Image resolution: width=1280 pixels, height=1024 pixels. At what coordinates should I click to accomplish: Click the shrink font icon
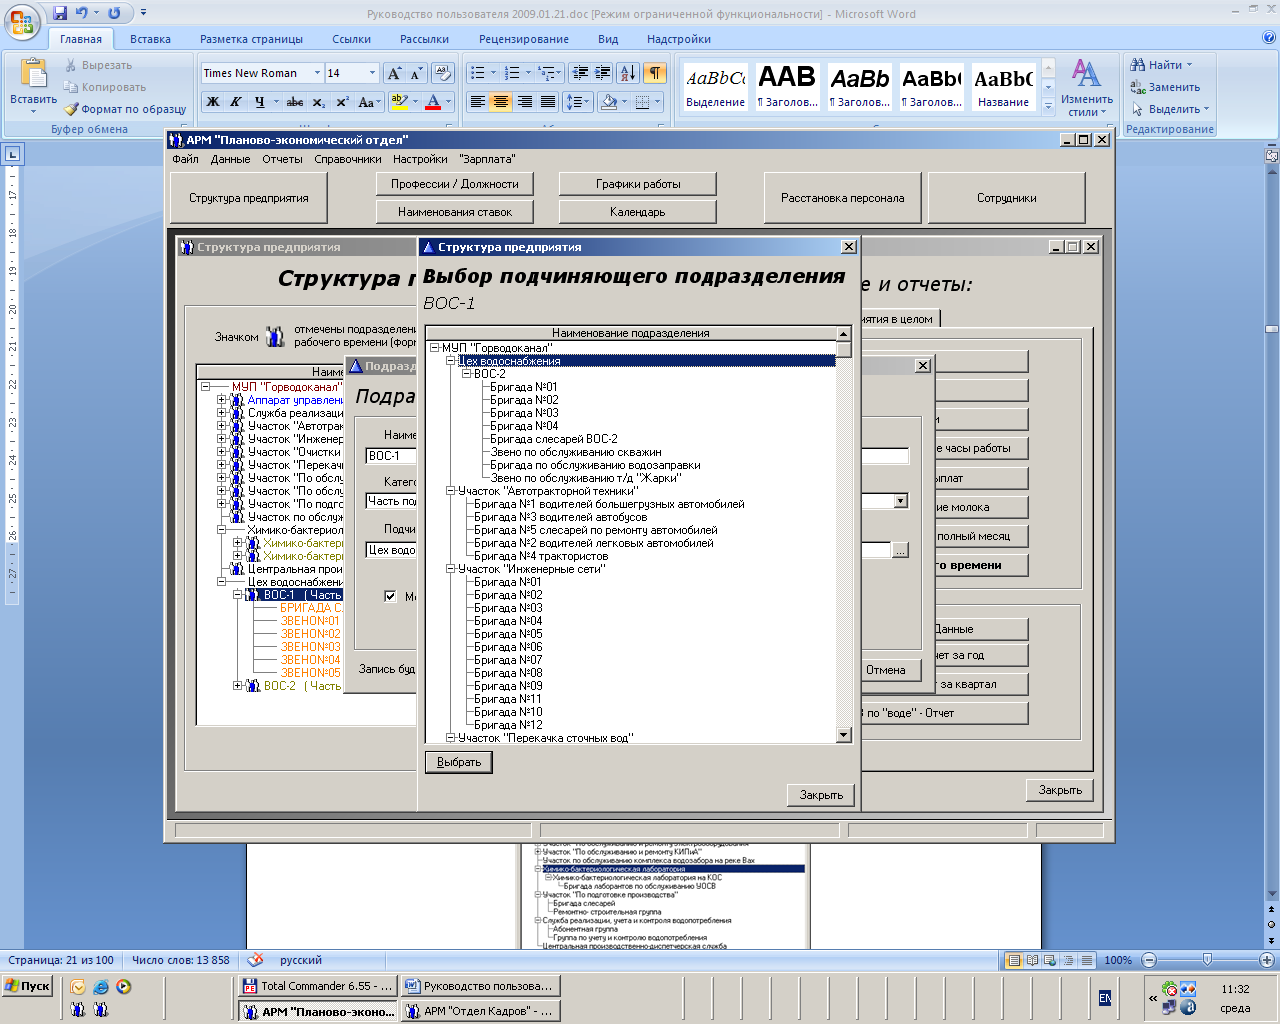(x=416, y=73)
